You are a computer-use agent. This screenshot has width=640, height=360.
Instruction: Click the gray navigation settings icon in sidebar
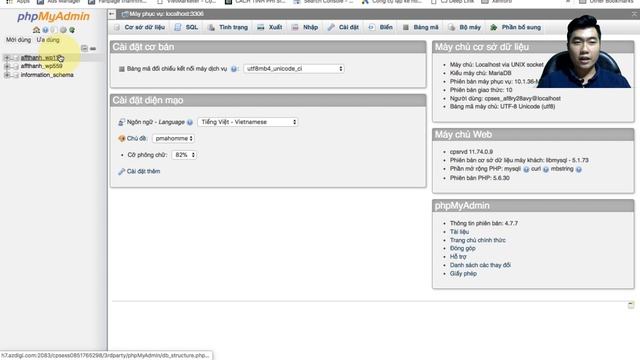(63, 30)
